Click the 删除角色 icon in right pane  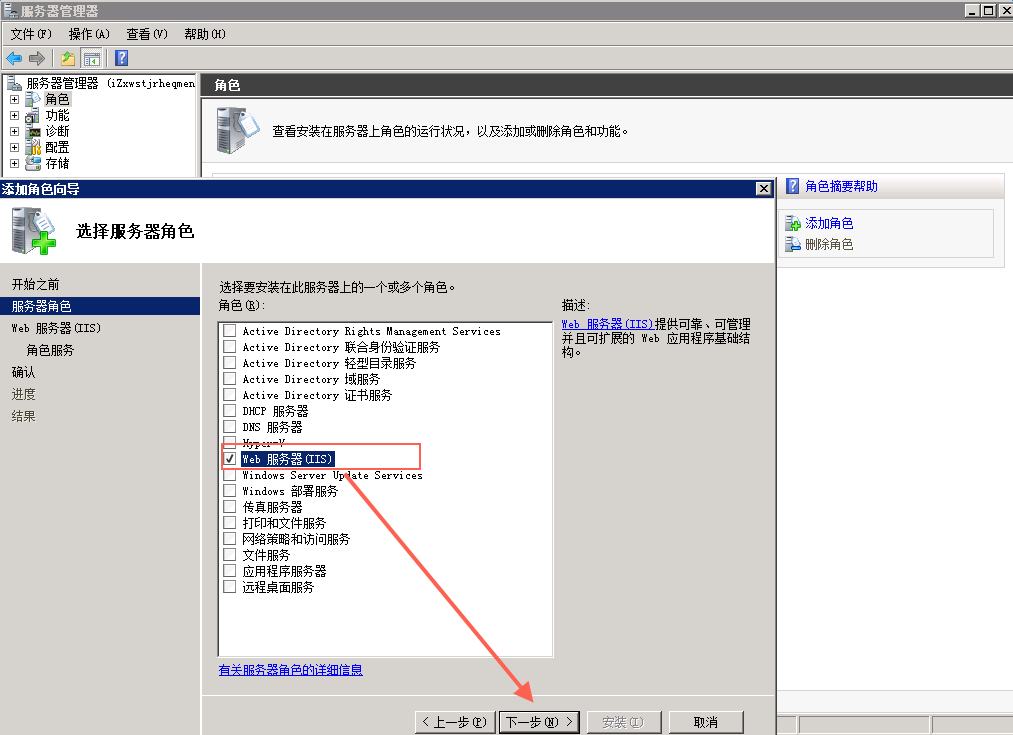point(793,244)
